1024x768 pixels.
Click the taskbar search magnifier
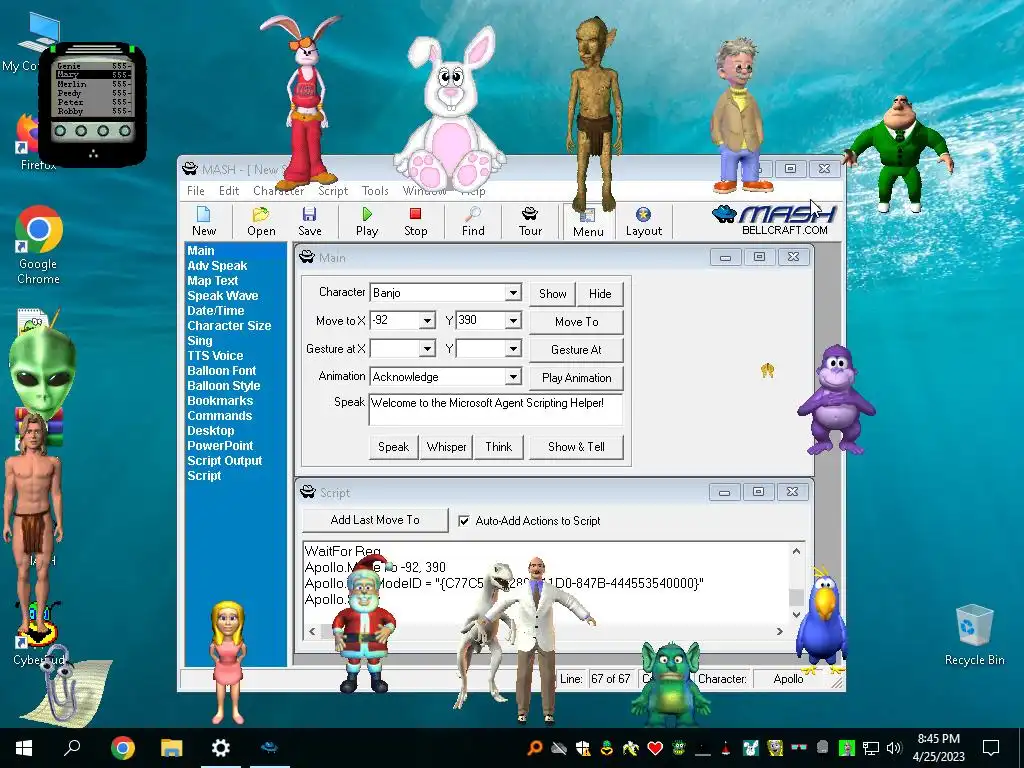coord(72,747)
